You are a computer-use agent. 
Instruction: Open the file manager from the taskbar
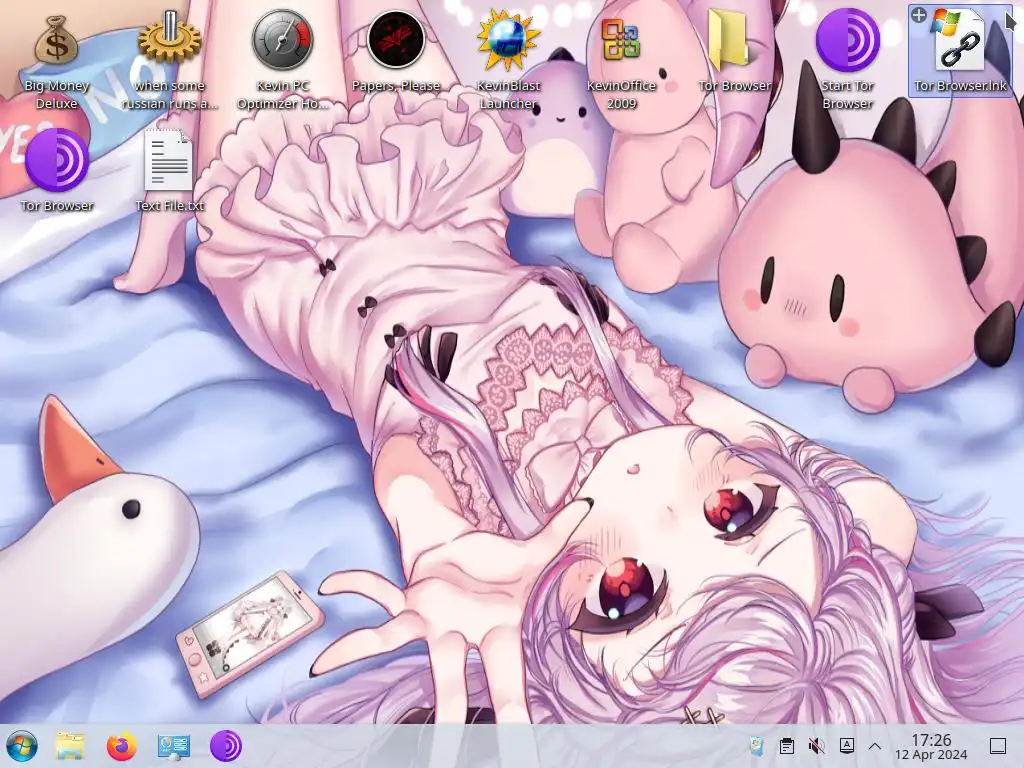[x=70, y=746]
